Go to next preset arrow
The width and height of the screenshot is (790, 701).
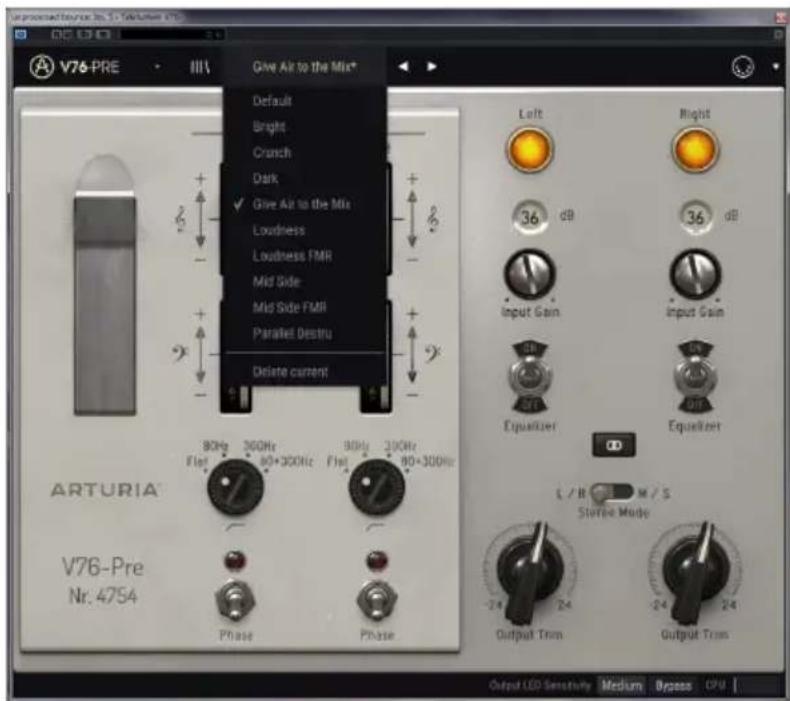pos(432,67)
